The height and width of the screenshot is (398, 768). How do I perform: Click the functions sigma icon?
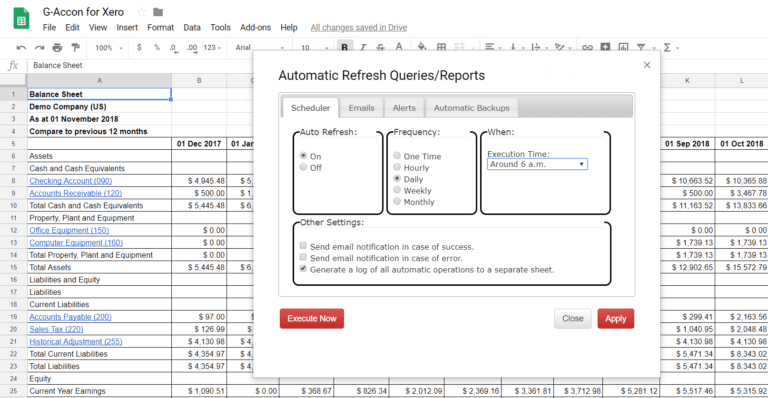[x=667, y=47]
